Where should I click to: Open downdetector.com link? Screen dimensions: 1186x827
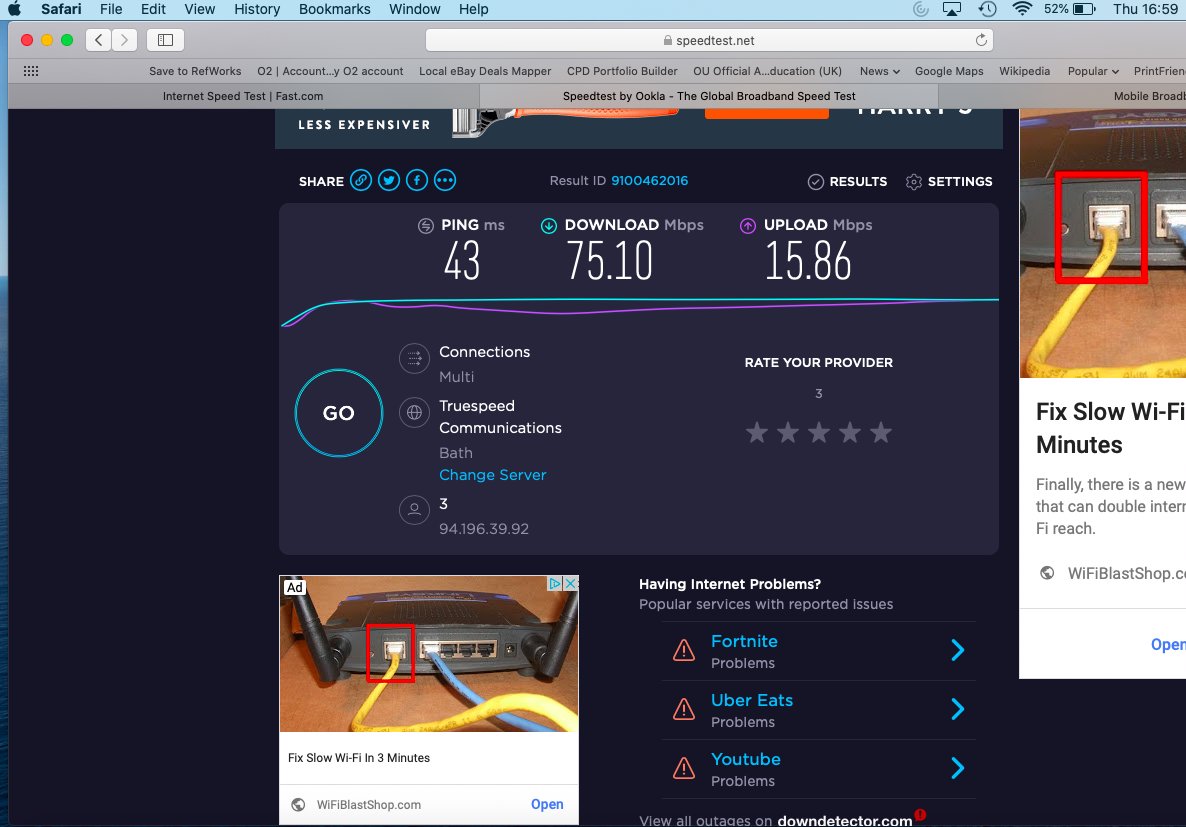(x=845, y=820)
